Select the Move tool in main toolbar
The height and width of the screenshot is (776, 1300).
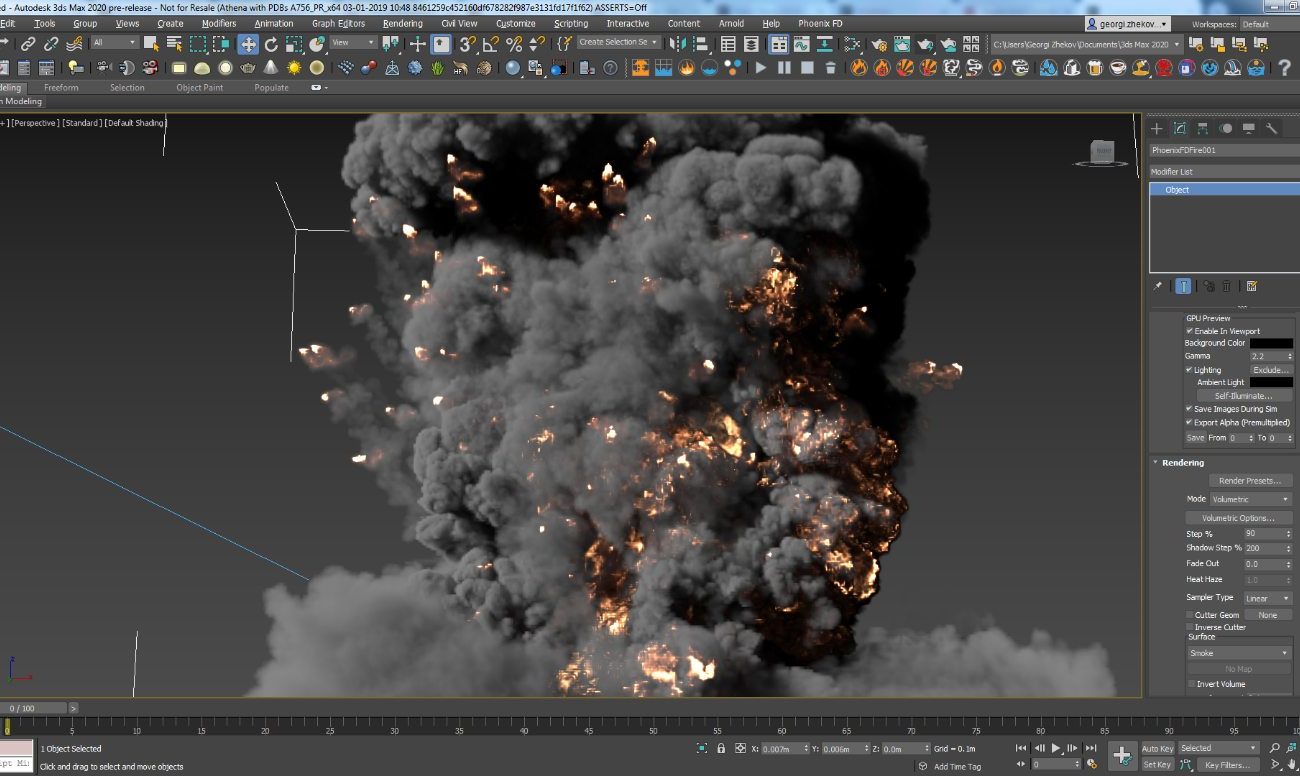pos(247,44)
